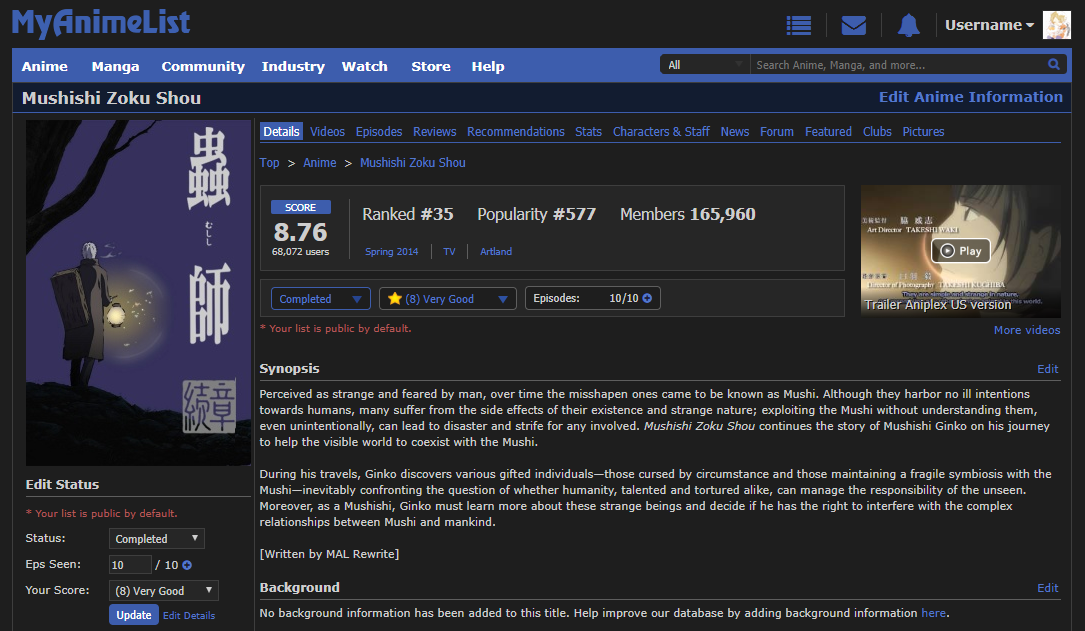
Task: Click the TV type link
Action: (449, 252)
